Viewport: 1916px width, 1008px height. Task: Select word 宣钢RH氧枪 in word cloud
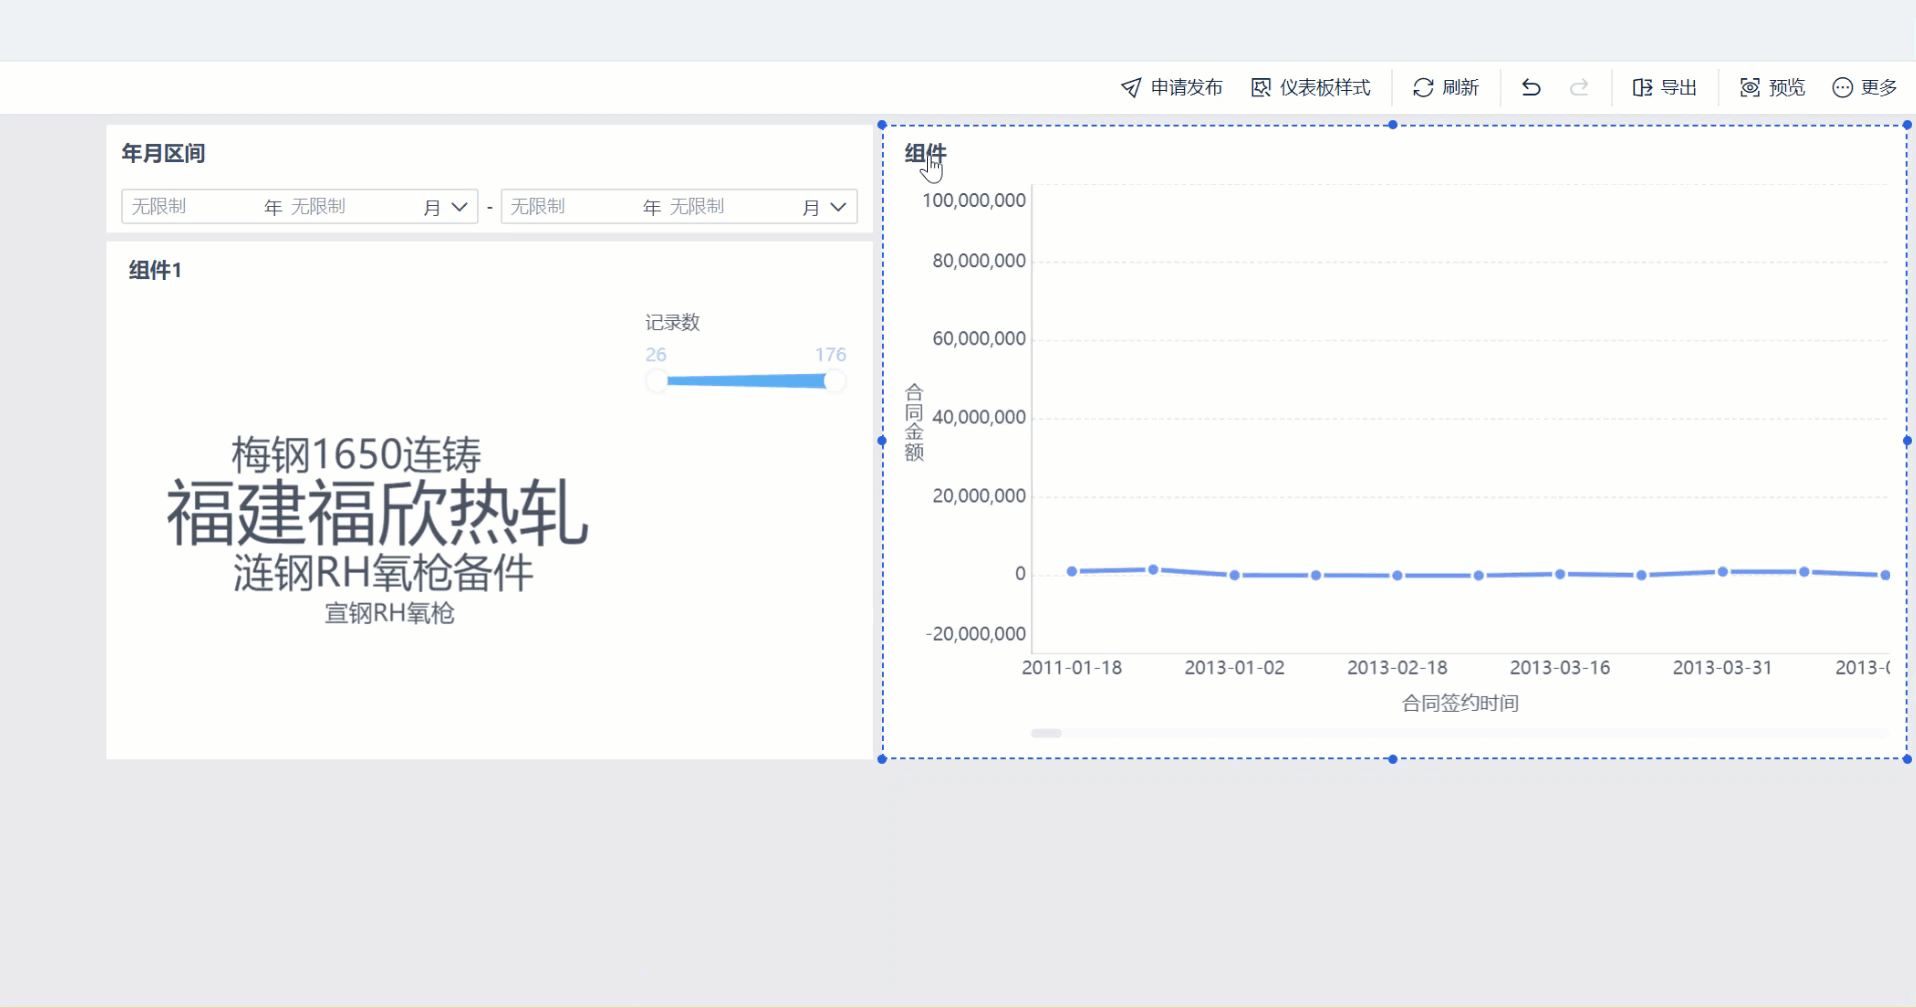389,613
